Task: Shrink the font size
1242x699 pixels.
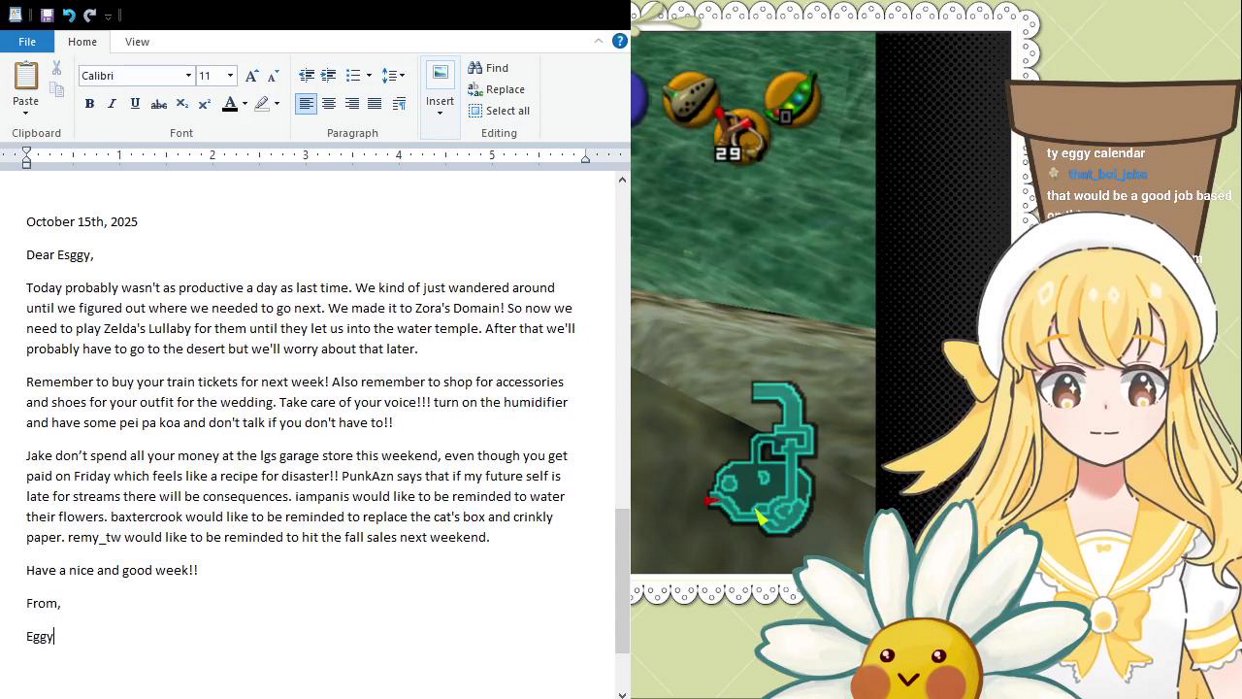Action: (x=273, y=76)
